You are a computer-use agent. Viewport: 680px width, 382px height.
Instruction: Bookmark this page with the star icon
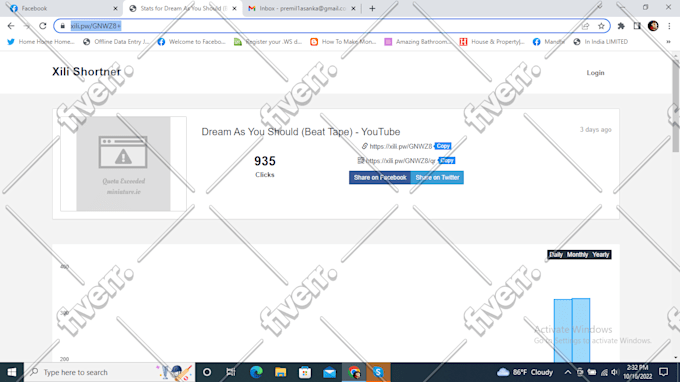601,26
